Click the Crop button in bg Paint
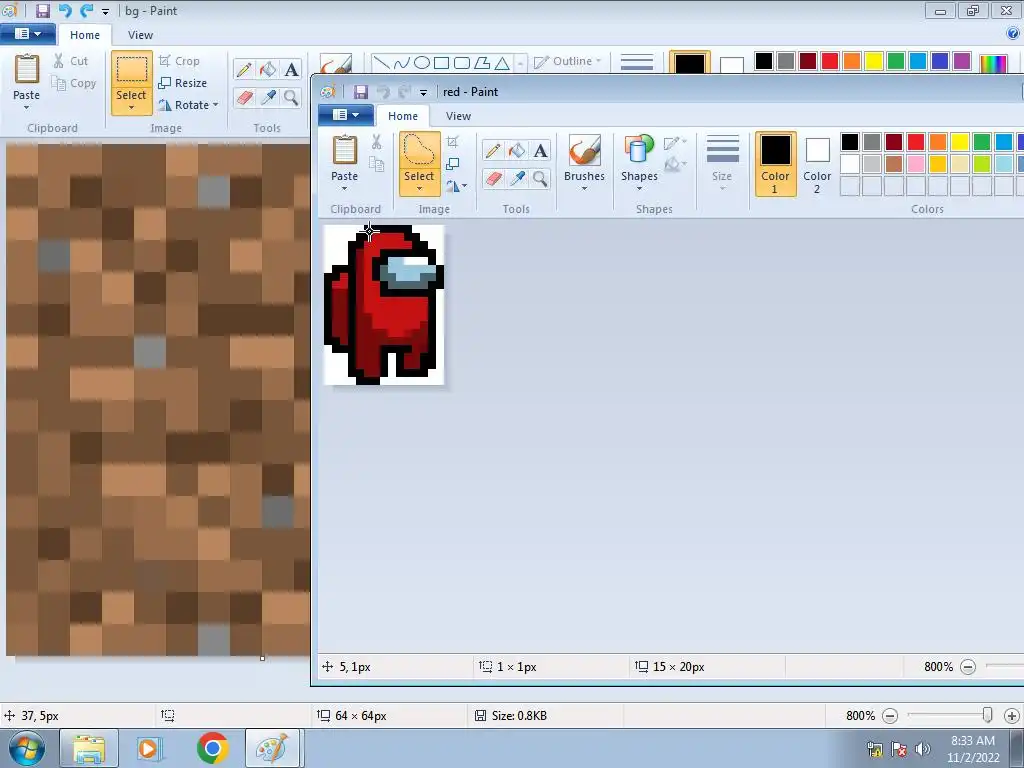This screenshot has height=768, width=1024. click(179, 61)
